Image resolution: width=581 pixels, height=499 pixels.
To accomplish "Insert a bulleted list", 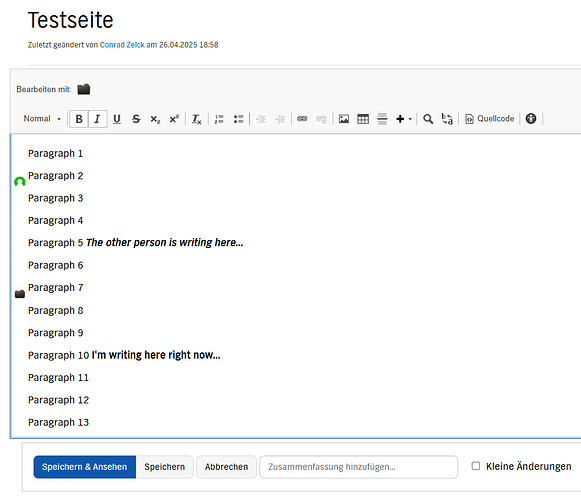I will click(239, 119).
